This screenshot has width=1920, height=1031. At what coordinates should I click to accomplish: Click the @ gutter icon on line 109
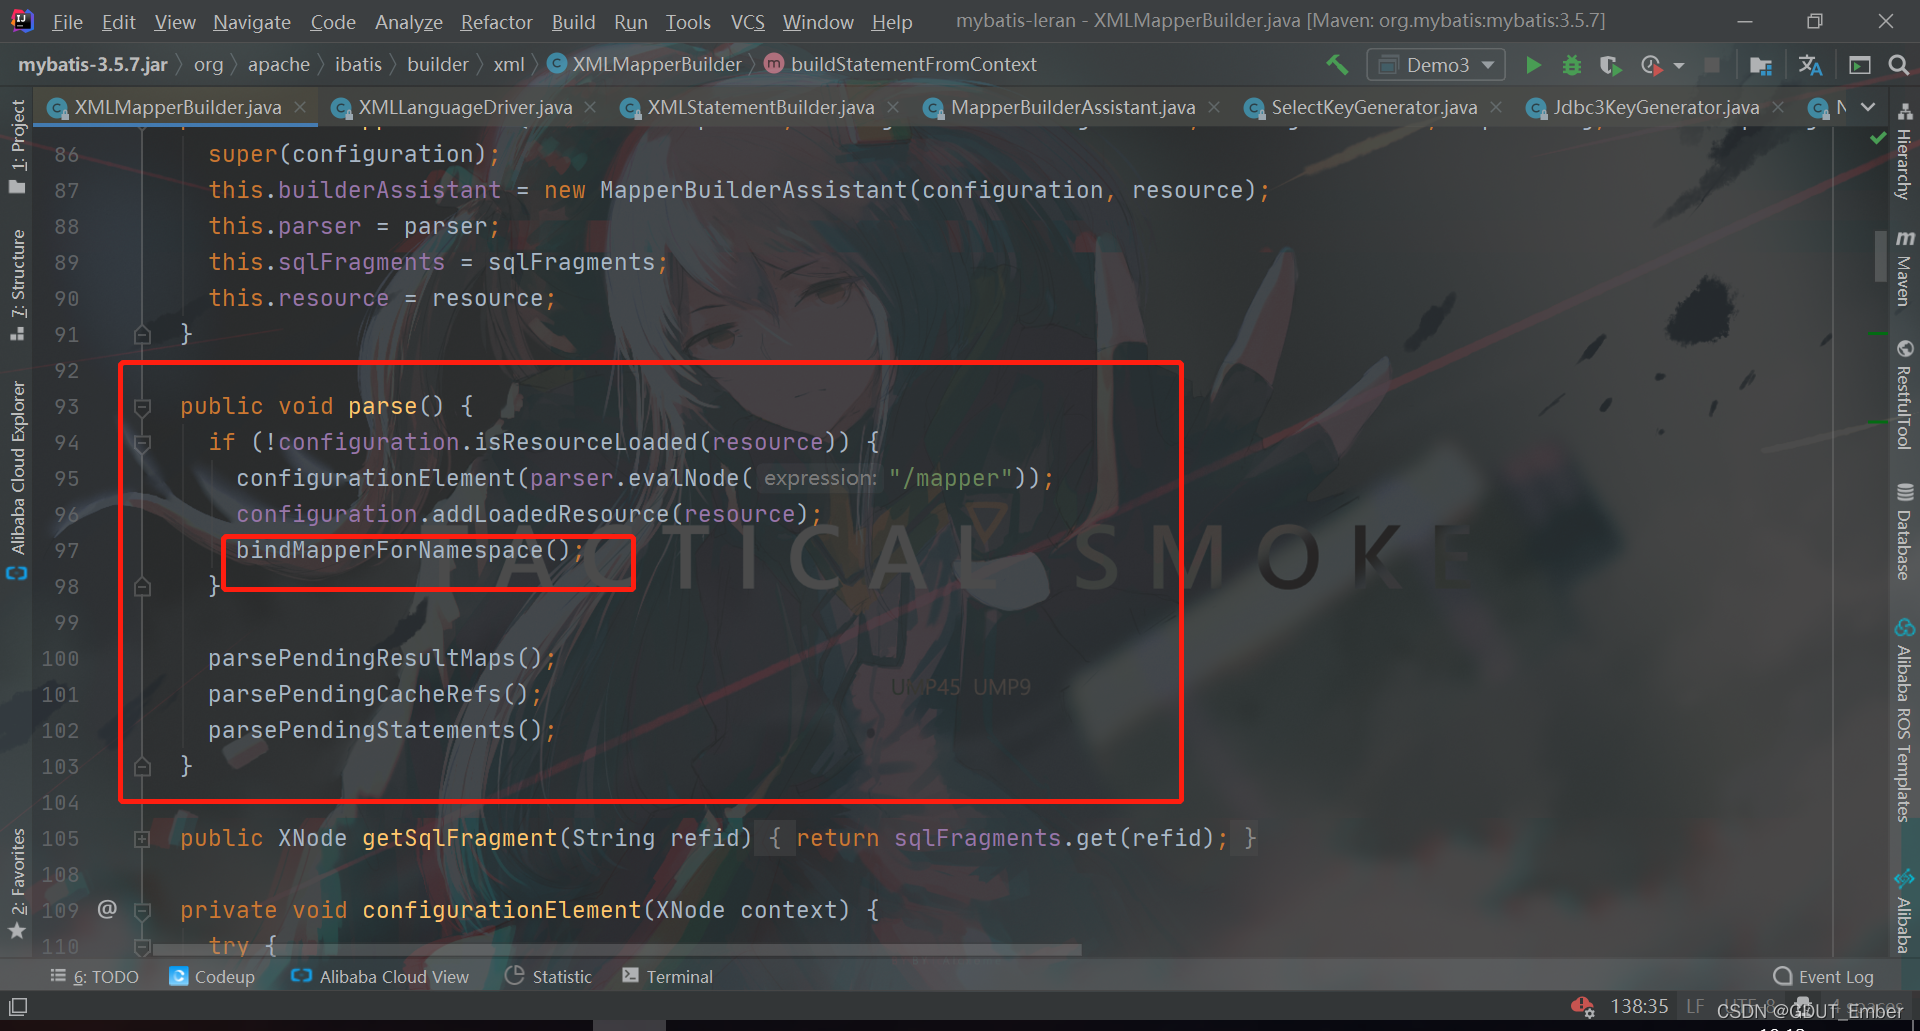point(107,909)
